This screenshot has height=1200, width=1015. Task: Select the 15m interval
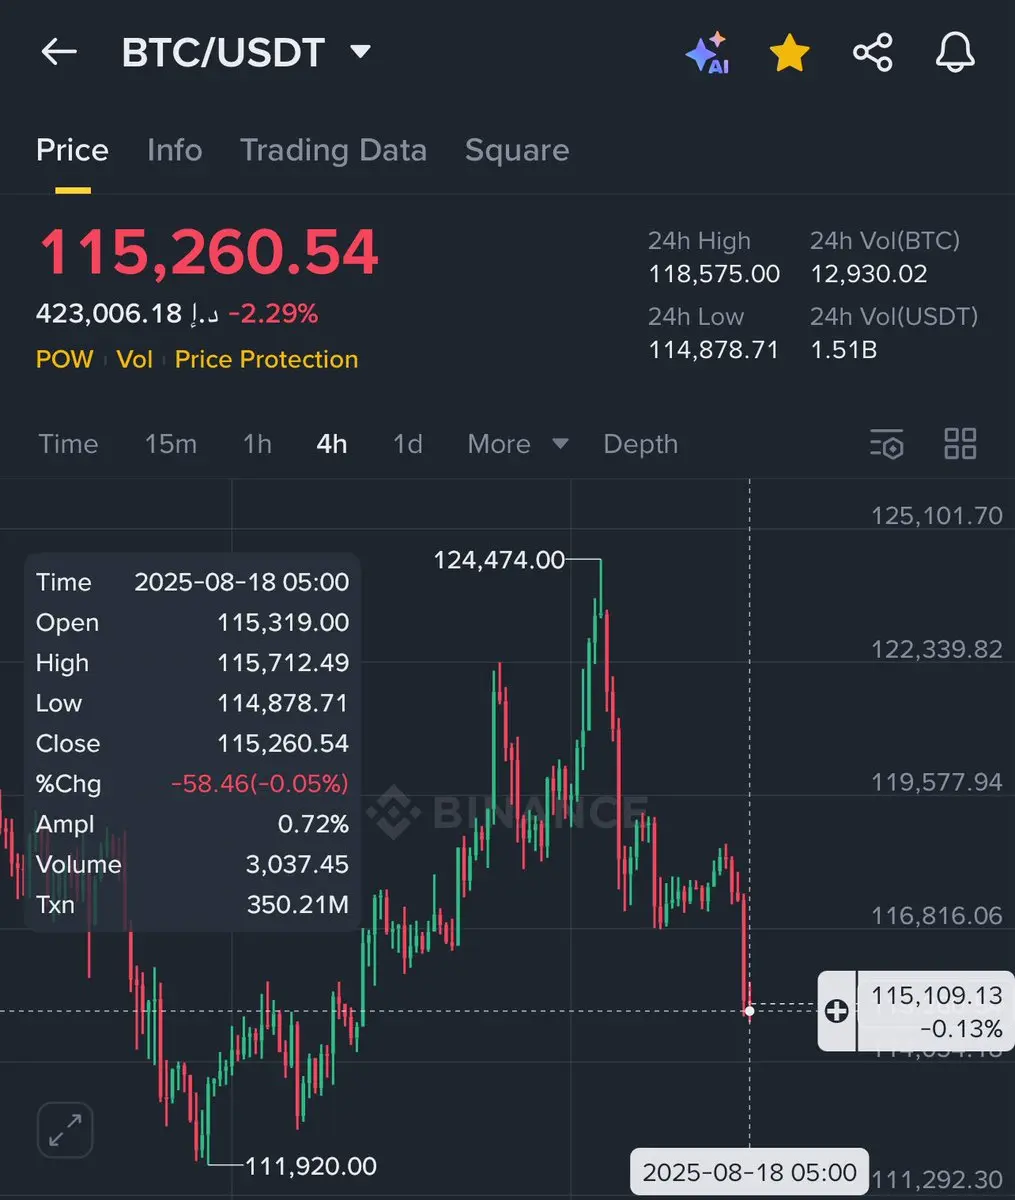[x=171, y=444]
